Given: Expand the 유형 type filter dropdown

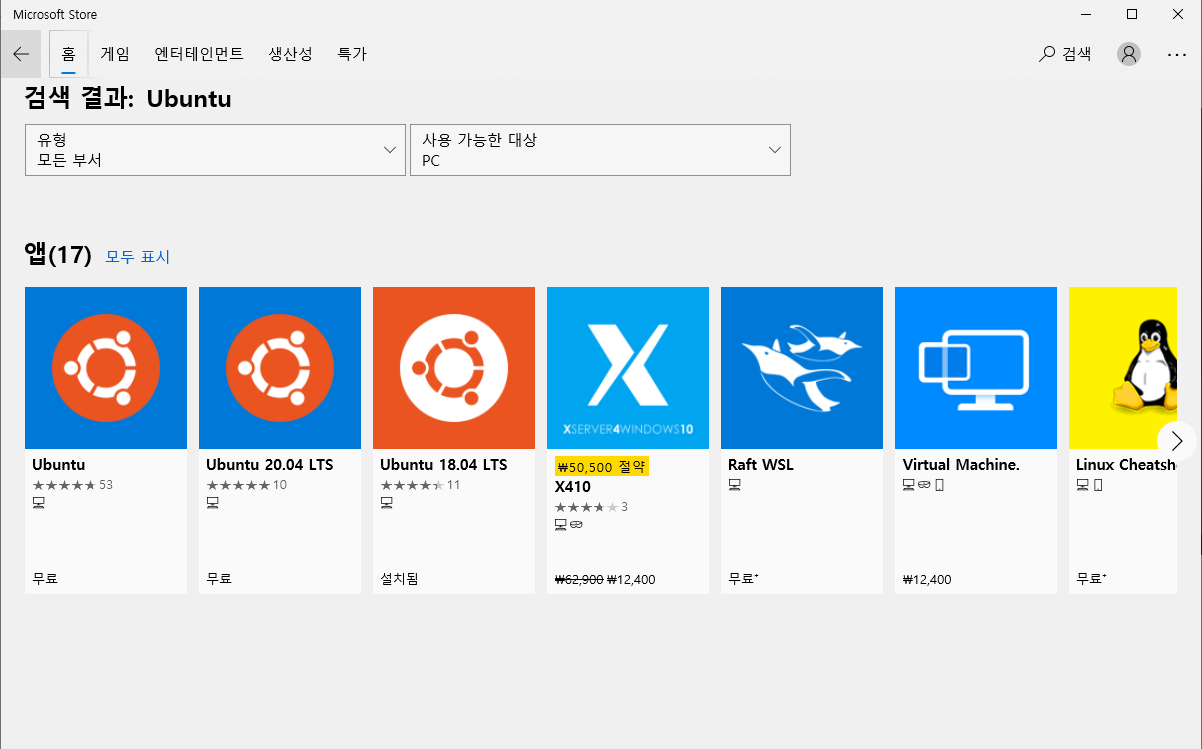Looking at the screenshot, I should (x=215, y=150).
